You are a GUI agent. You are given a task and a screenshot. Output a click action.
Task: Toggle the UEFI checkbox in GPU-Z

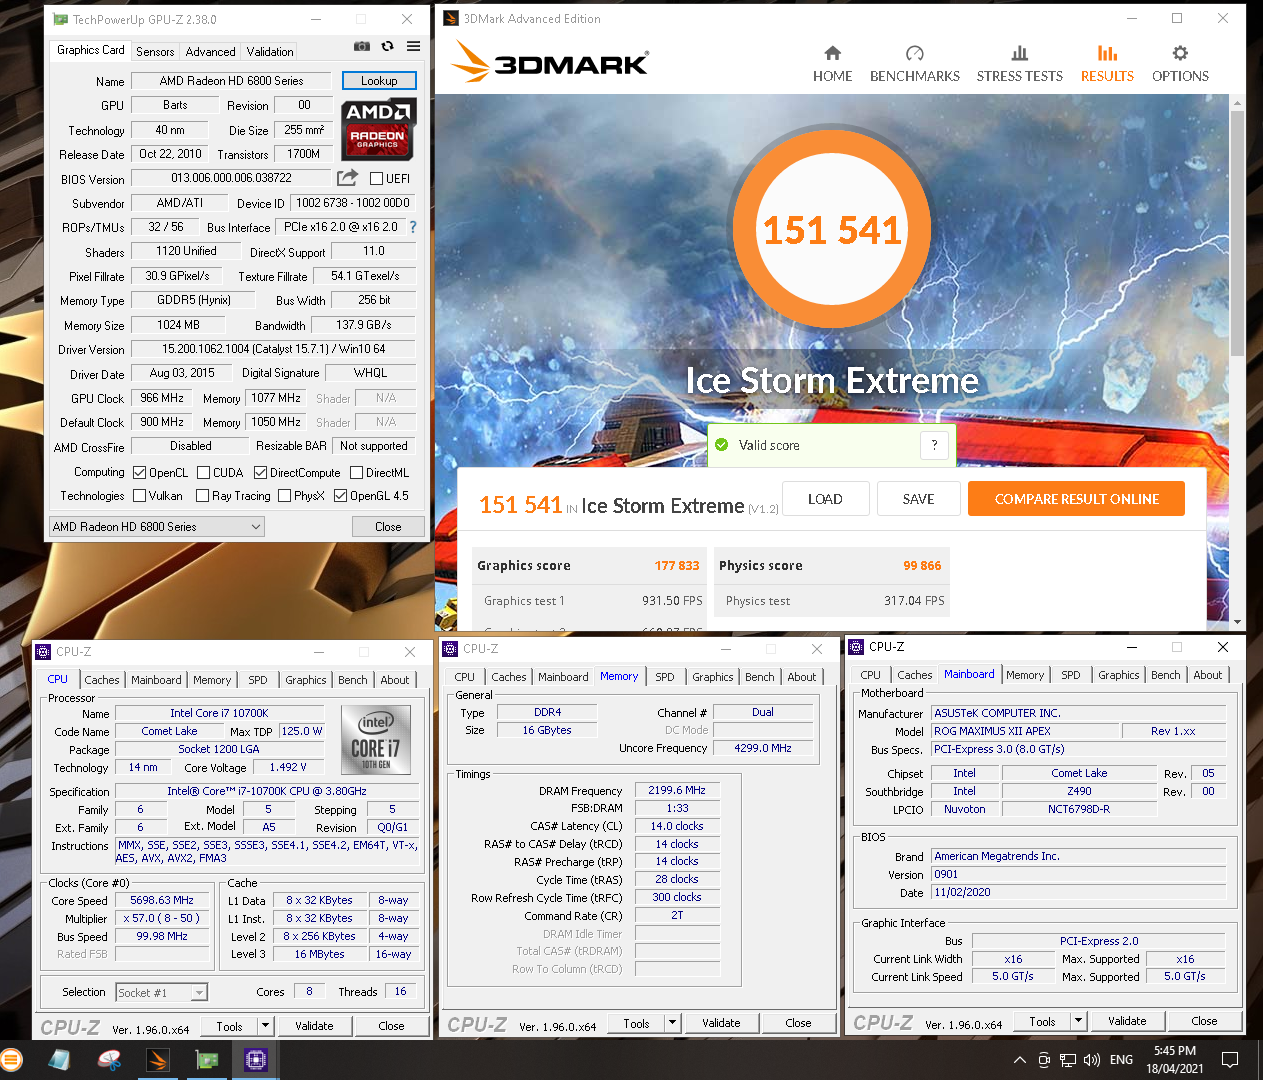pyautogui.click(x=377, y=179)
